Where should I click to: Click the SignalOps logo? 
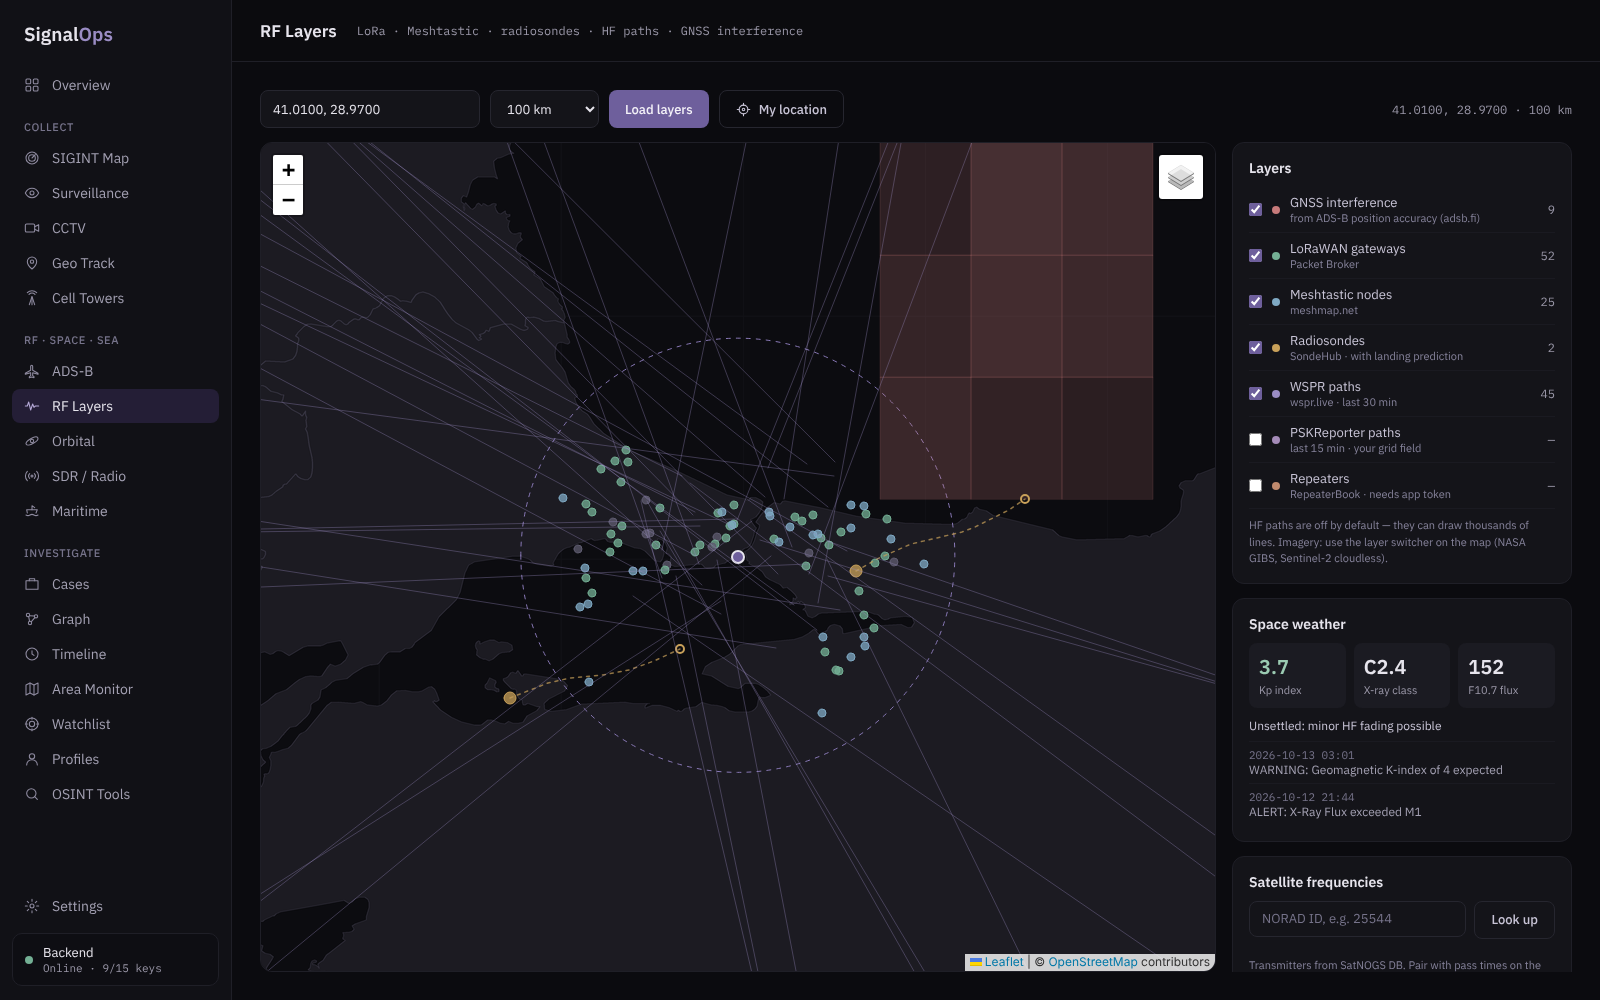[x=68, y=35]
